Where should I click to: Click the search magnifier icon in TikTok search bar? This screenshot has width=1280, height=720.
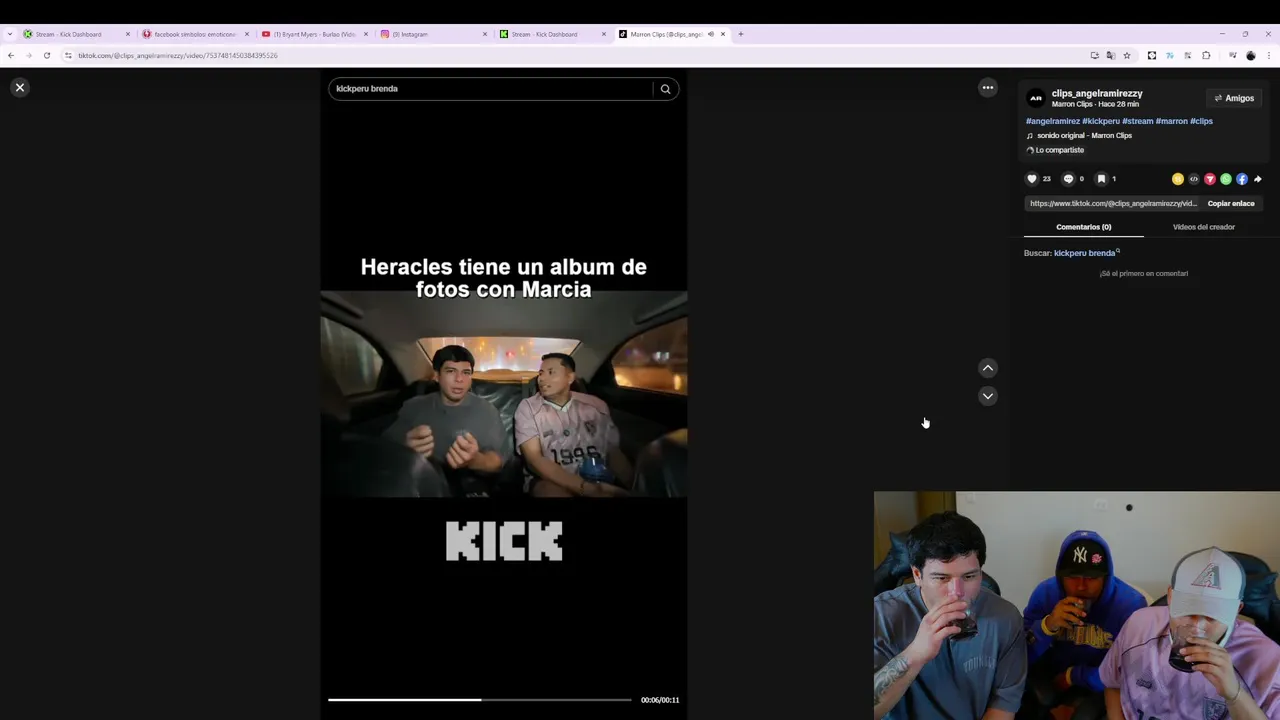point(665,89)
